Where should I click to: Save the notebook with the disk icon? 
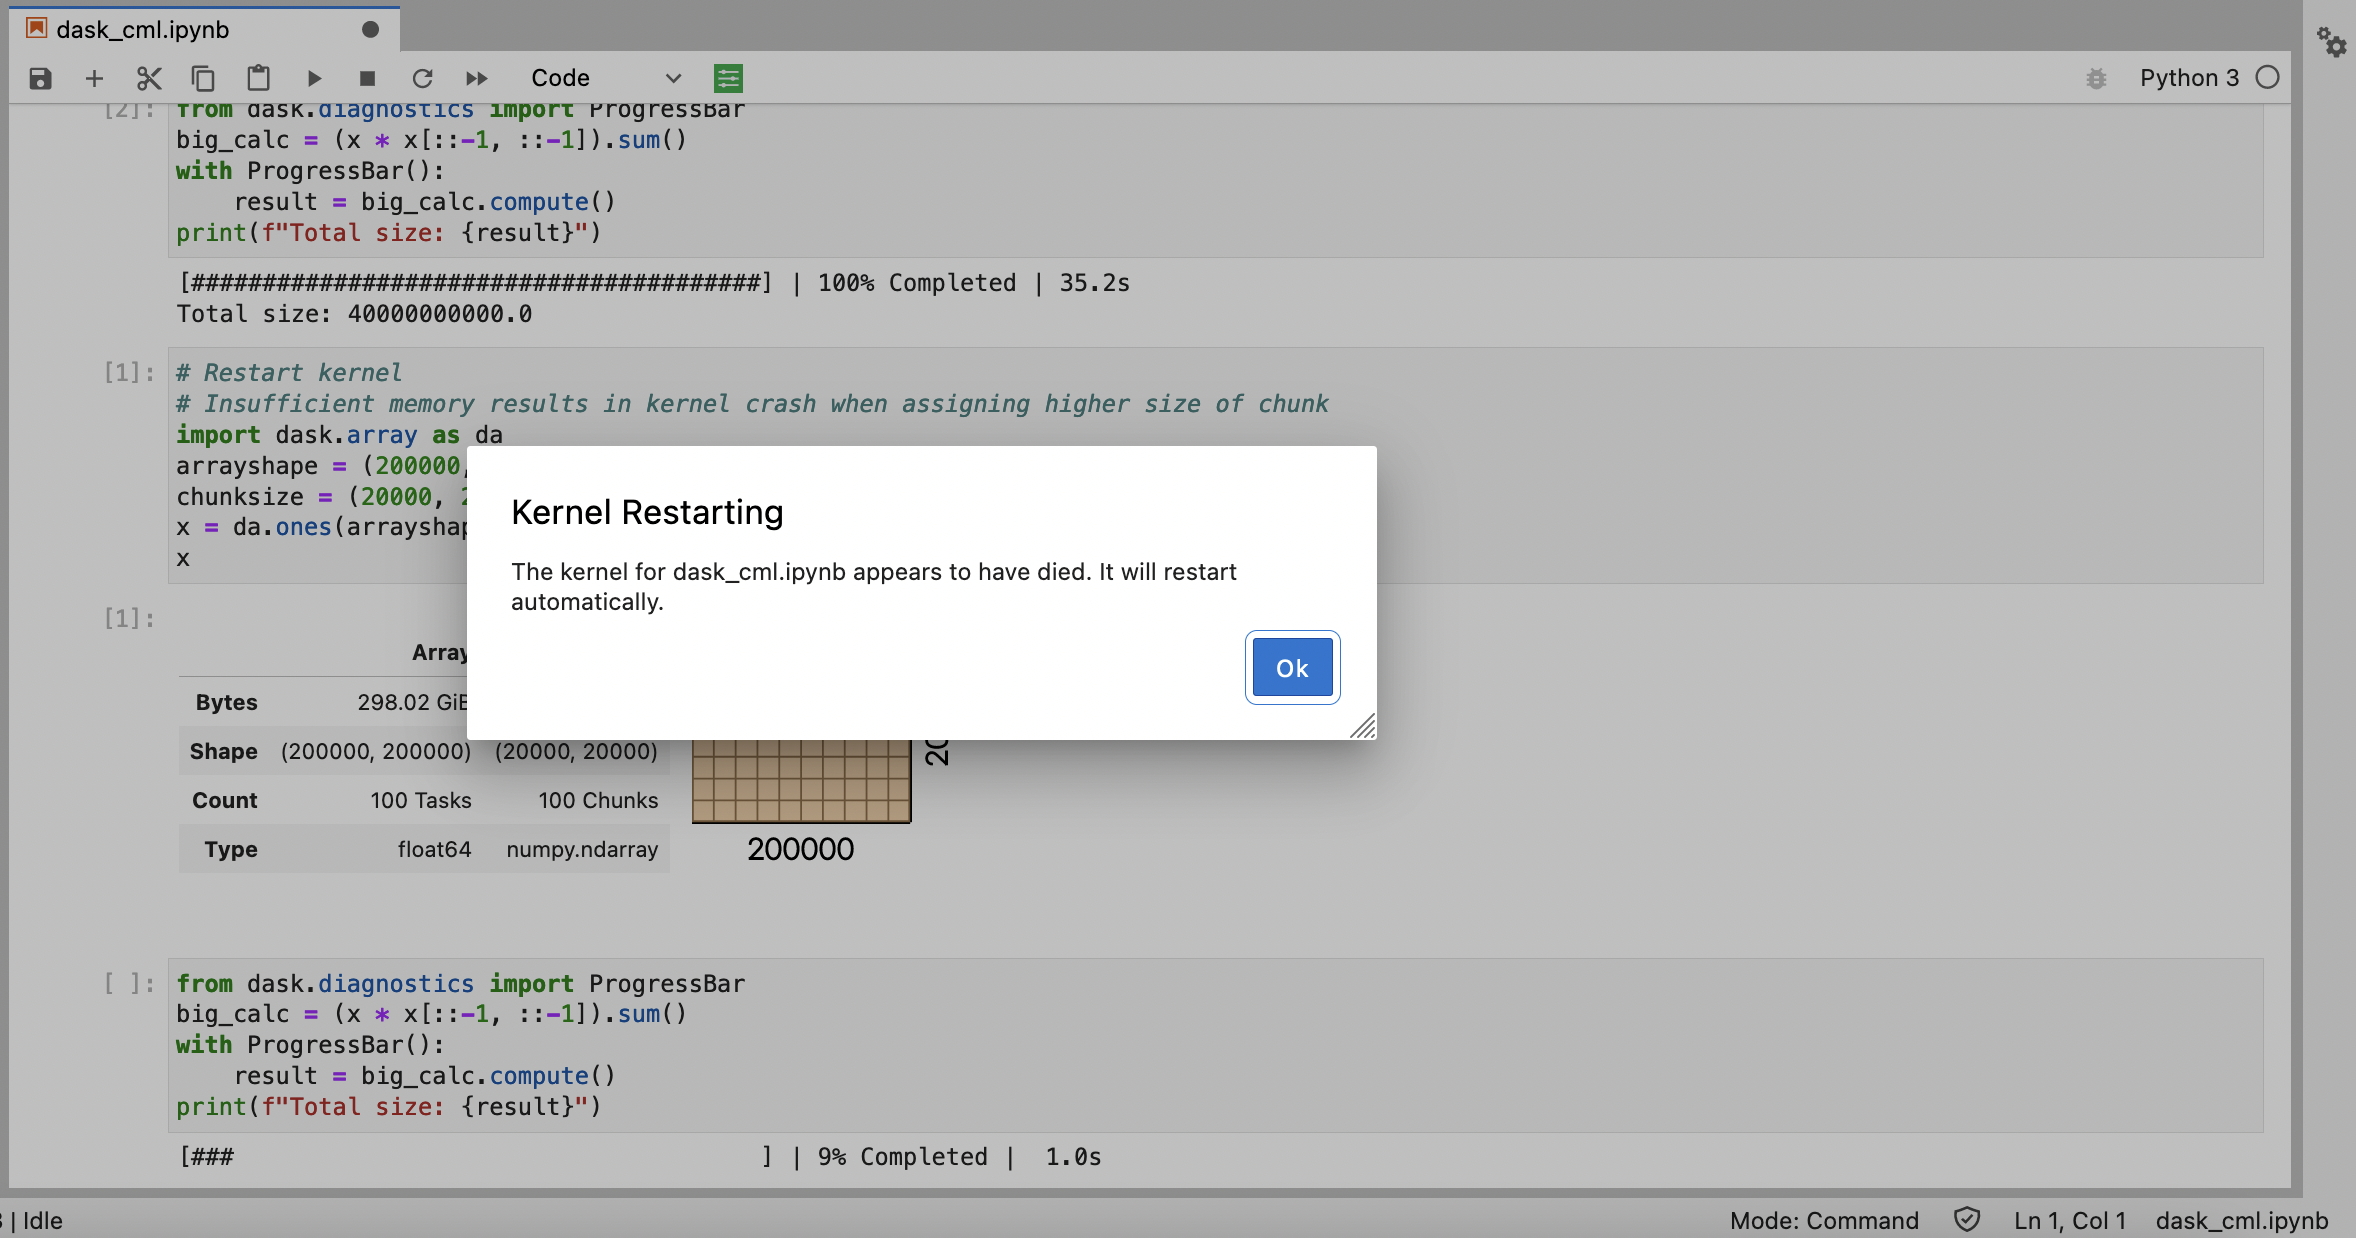point(40,78)
